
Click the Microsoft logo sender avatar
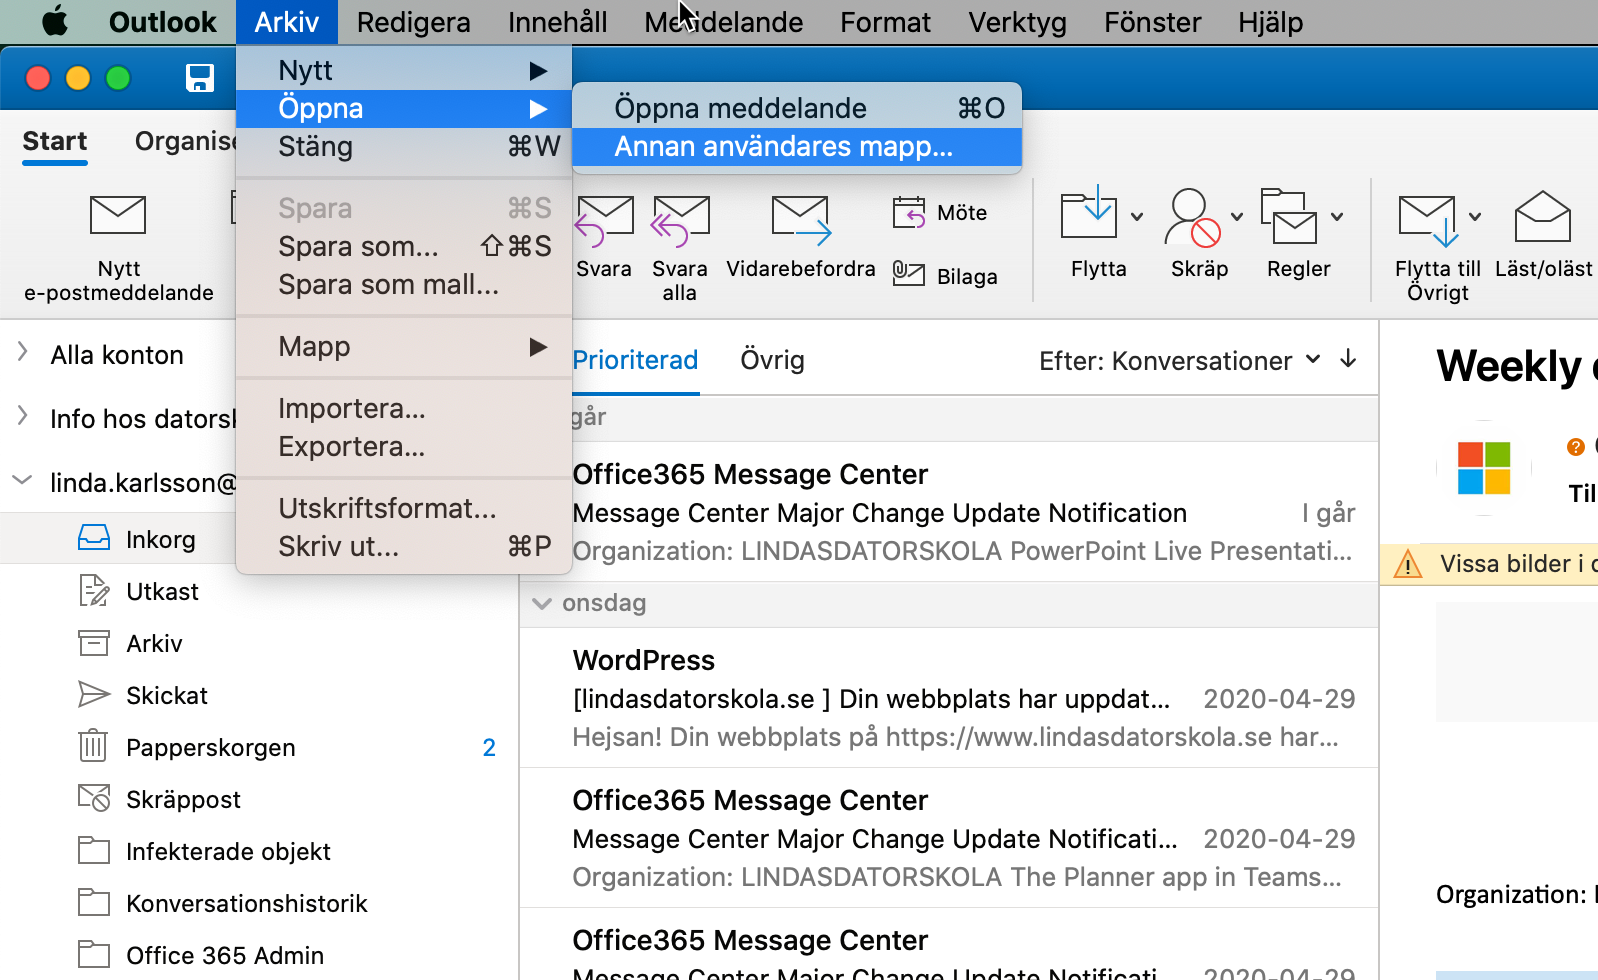coord(1484,468)
